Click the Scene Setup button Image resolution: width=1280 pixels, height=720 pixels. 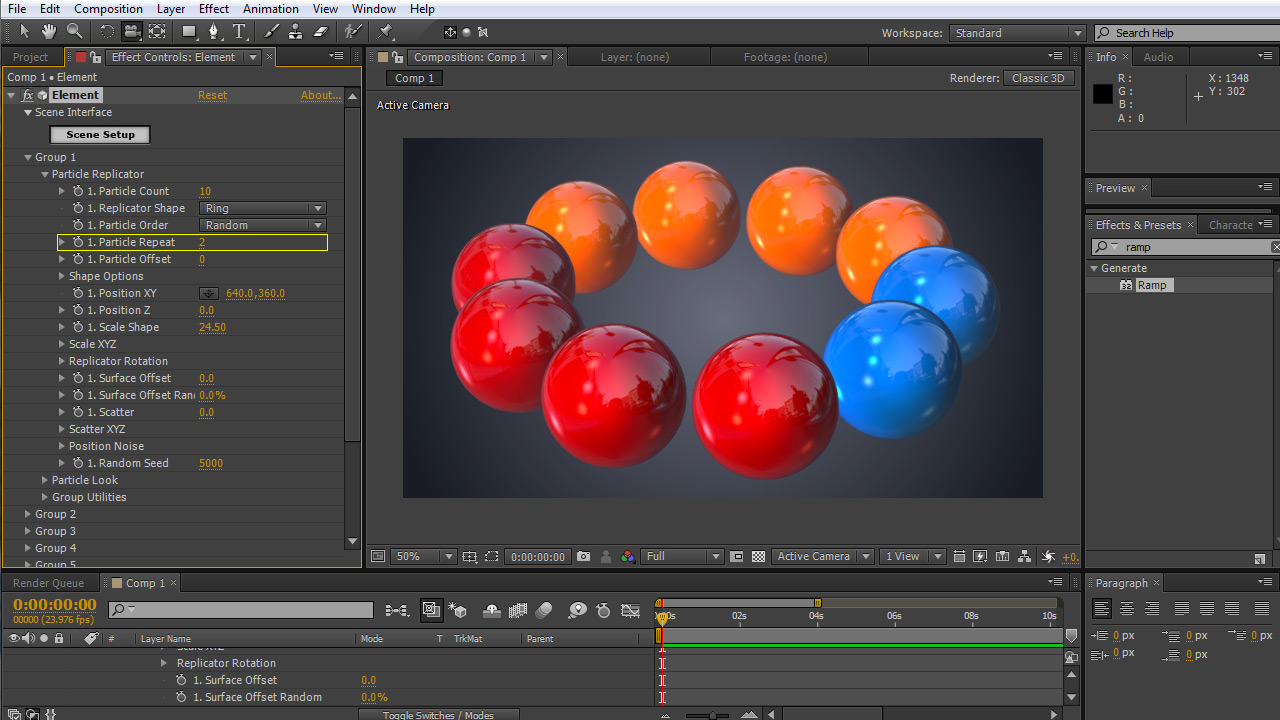click(x=100, y=134)
